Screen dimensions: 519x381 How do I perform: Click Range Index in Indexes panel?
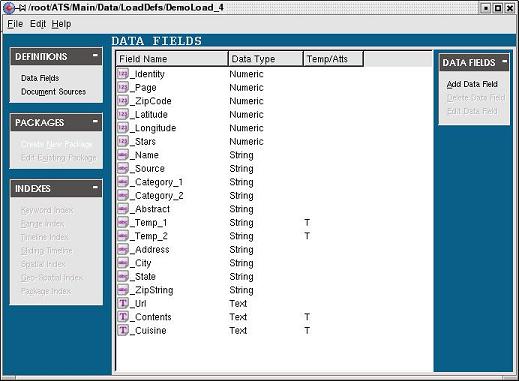[42, 224]
